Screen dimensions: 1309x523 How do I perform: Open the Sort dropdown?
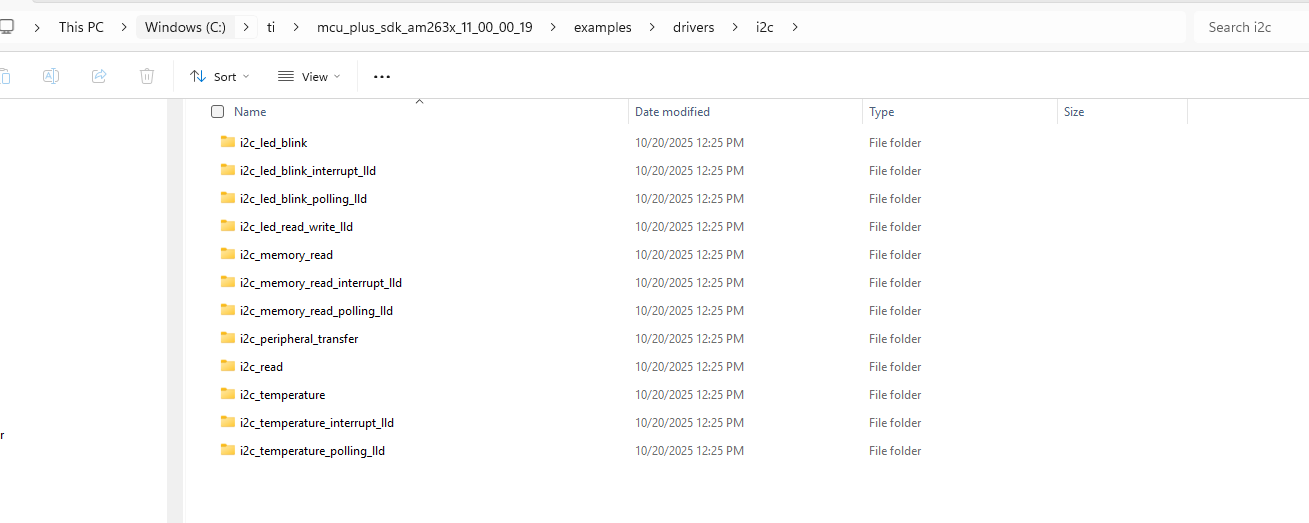pos(220,77)
